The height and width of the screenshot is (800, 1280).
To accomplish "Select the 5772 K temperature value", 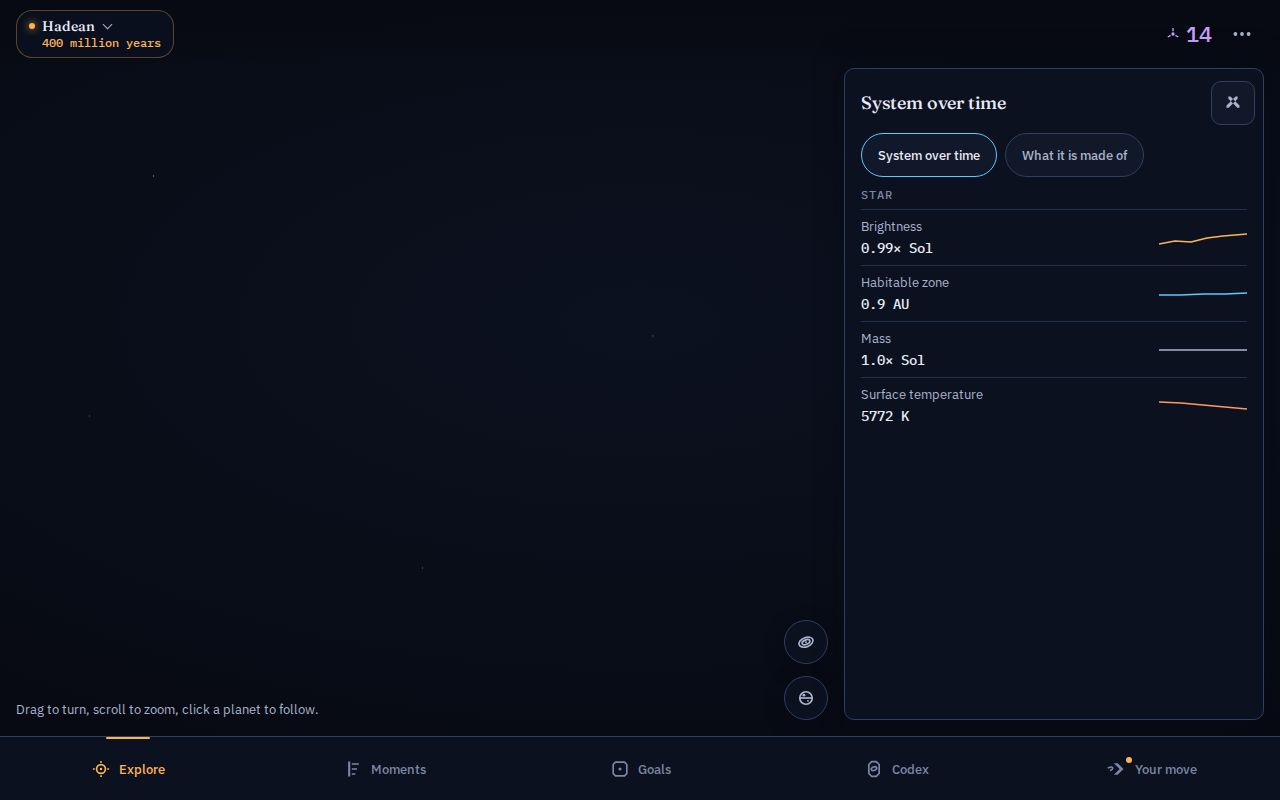I will click(885, 416).
